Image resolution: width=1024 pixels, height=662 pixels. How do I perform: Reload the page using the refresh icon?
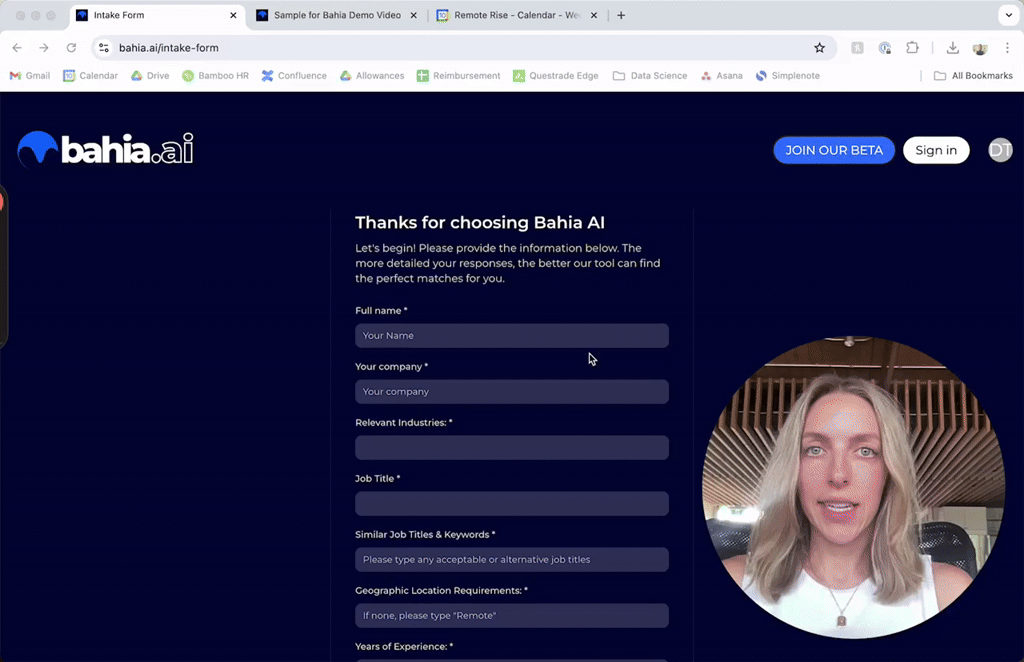coord(71,48)
